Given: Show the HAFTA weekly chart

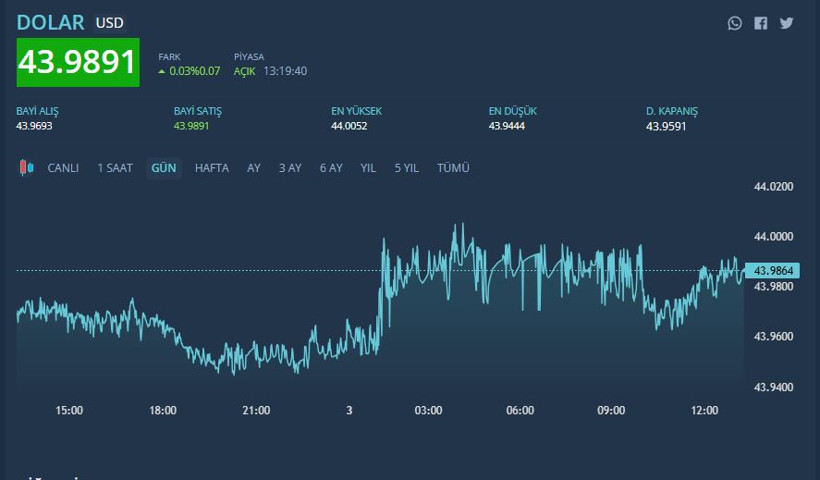Looking at the screenshot, I should [x=212, y=168].
